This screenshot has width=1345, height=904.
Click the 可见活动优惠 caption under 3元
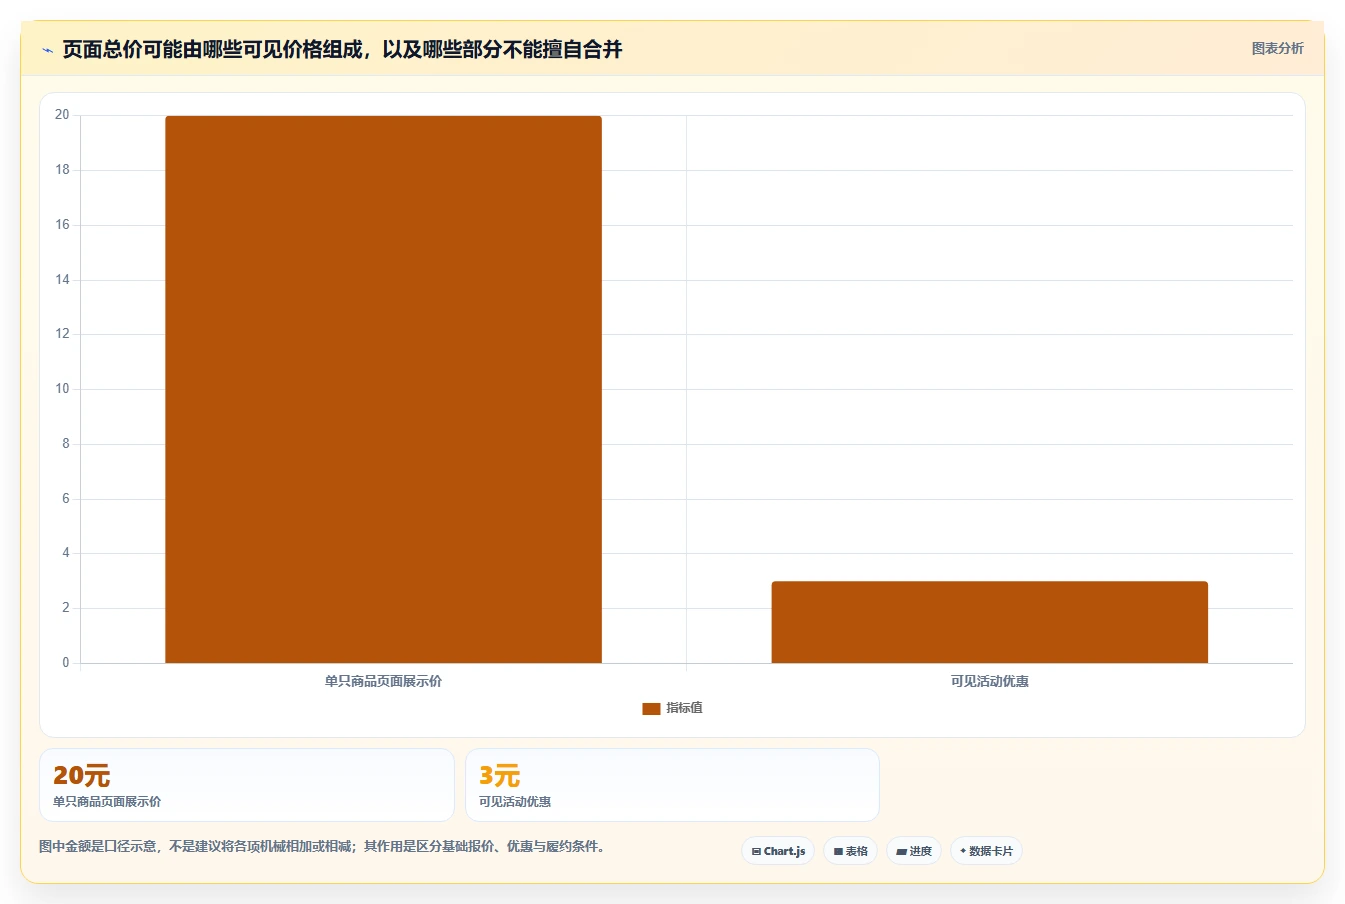pyautogui.click(x=515, y=802)
